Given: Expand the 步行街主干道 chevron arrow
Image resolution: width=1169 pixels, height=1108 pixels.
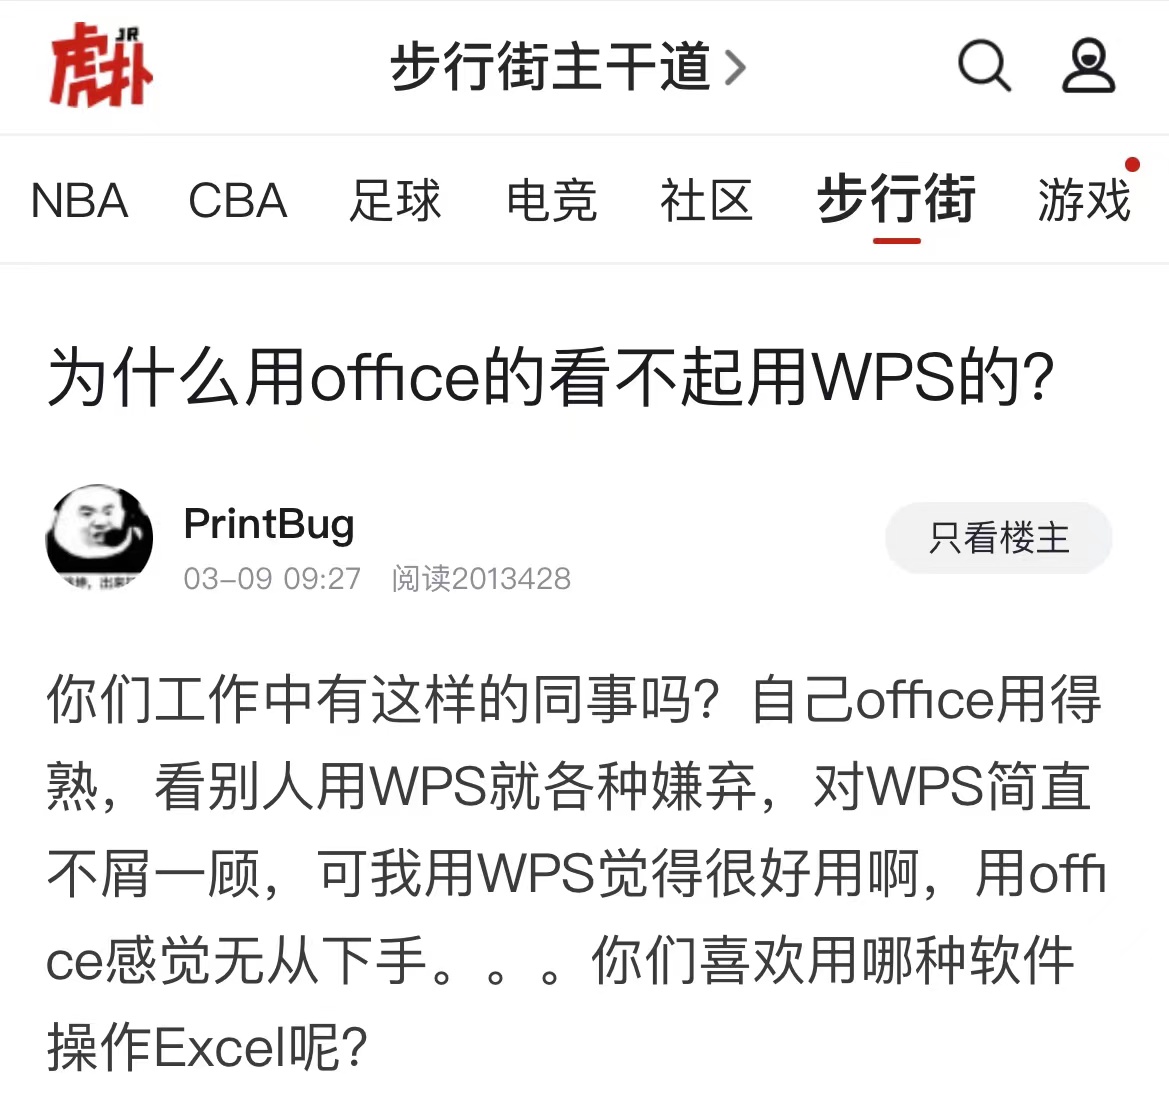Looking at the screenshot, I should click(735, 68).
